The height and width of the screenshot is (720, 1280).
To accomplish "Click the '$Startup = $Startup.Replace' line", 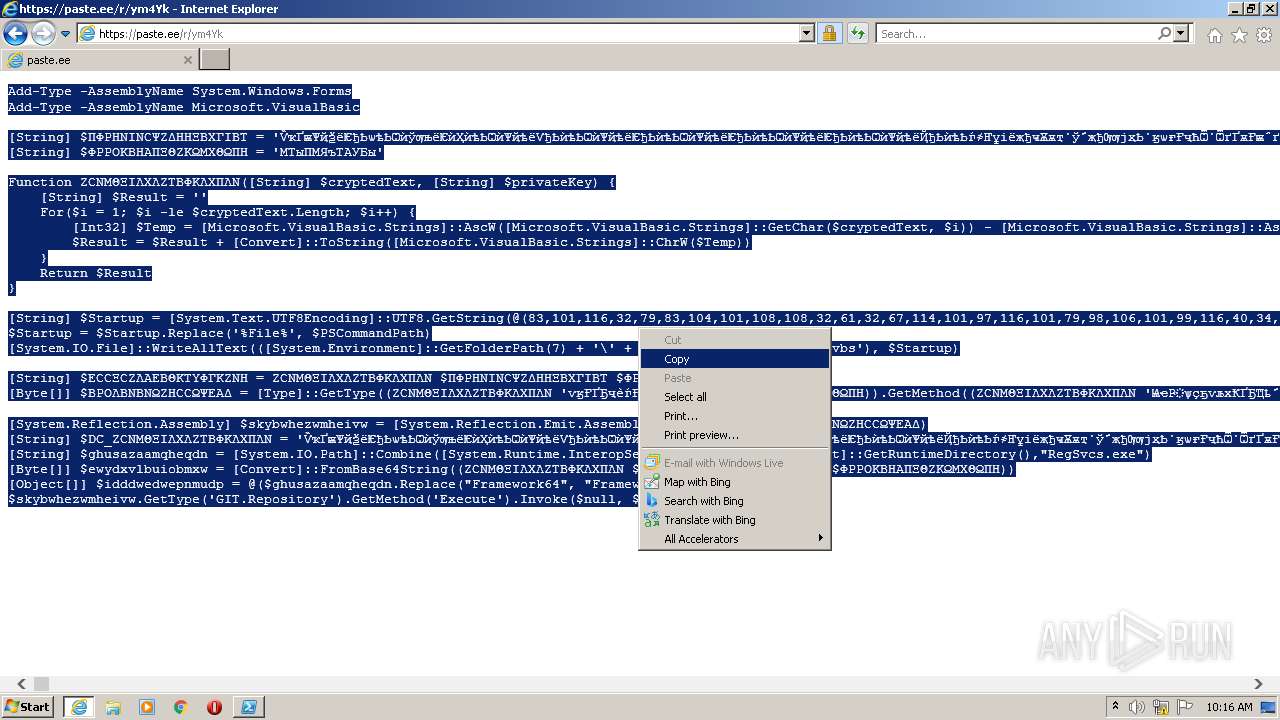I will coord(219,333).
